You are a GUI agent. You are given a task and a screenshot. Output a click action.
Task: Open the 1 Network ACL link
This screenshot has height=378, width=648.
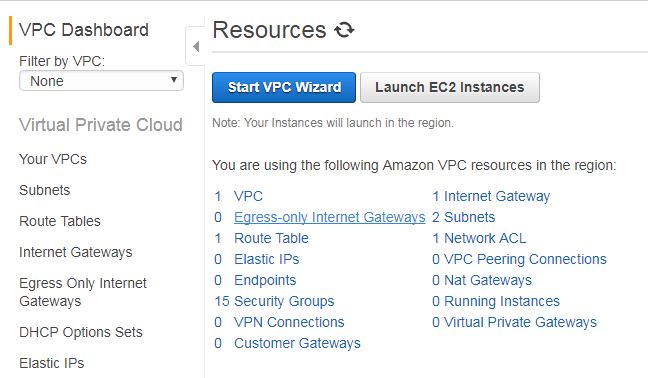click(479, 238)
